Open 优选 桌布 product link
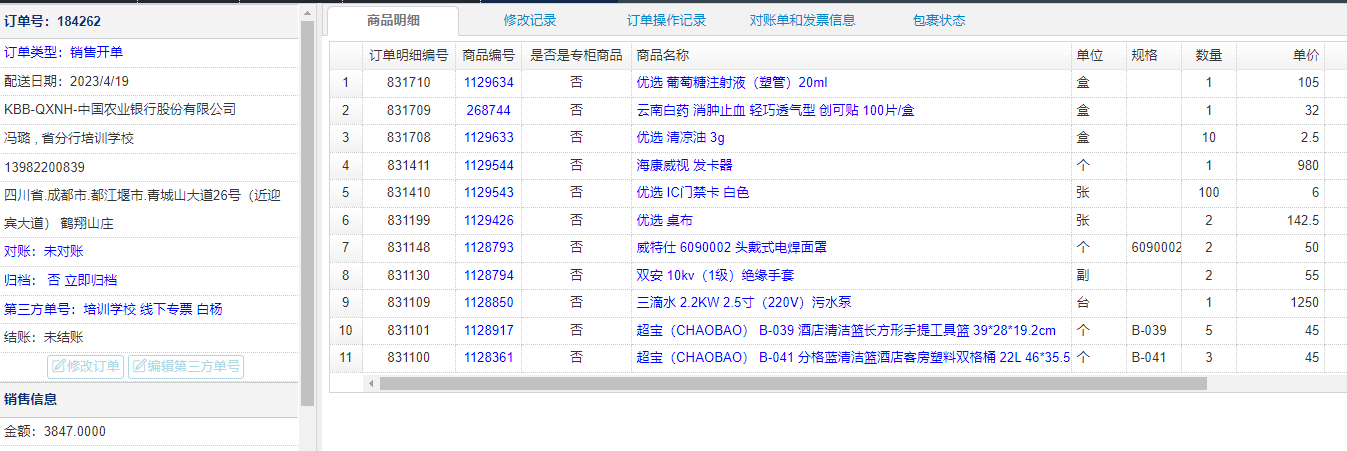Viewport: 1347px width, 451px height. 664,220
